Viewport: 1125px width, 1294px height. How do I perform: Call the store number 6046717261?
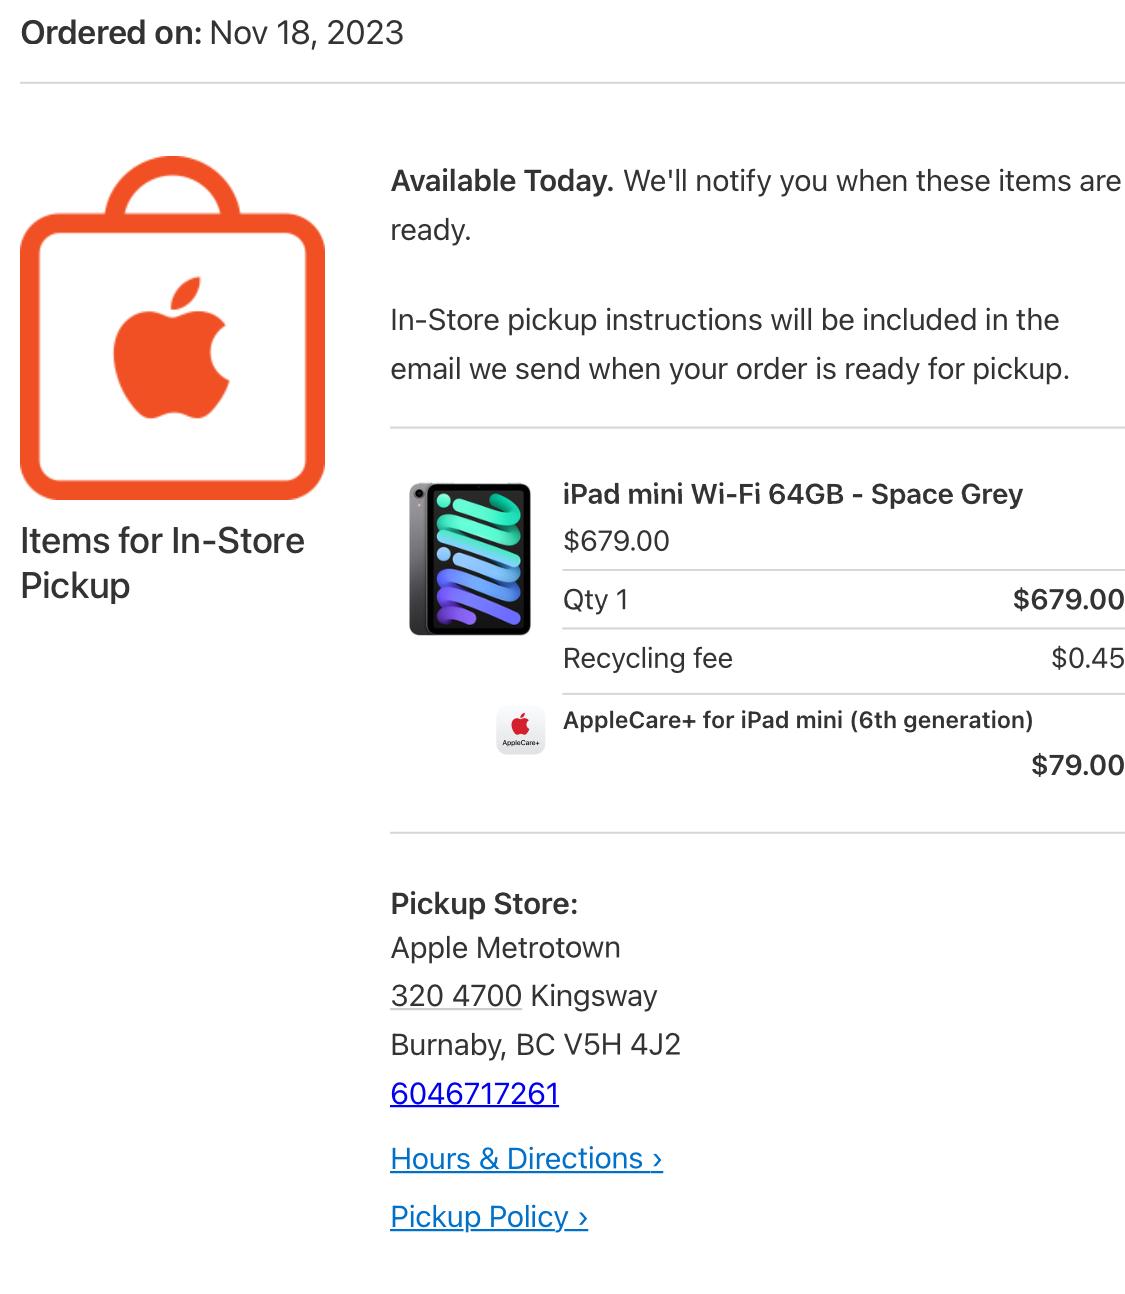pos(474,1093)
